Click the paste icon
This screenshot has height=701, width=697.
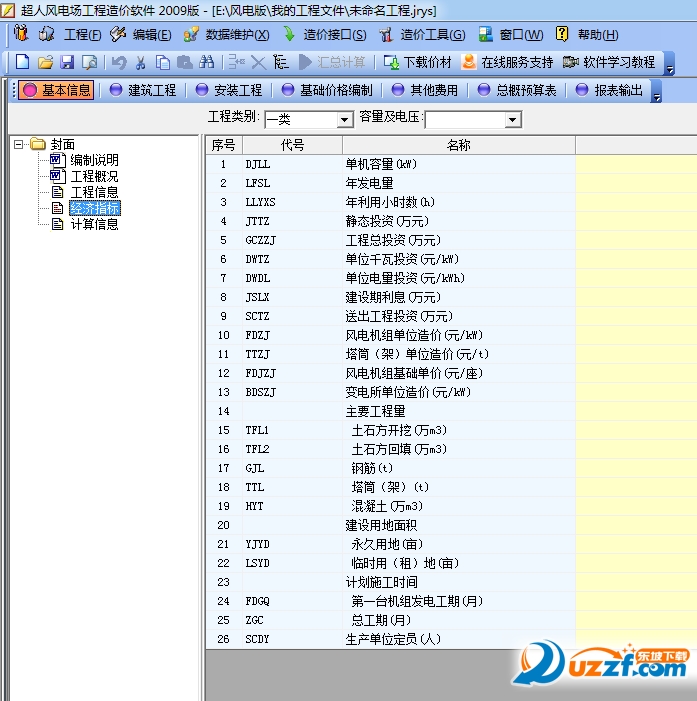click(x=185, y=62)
